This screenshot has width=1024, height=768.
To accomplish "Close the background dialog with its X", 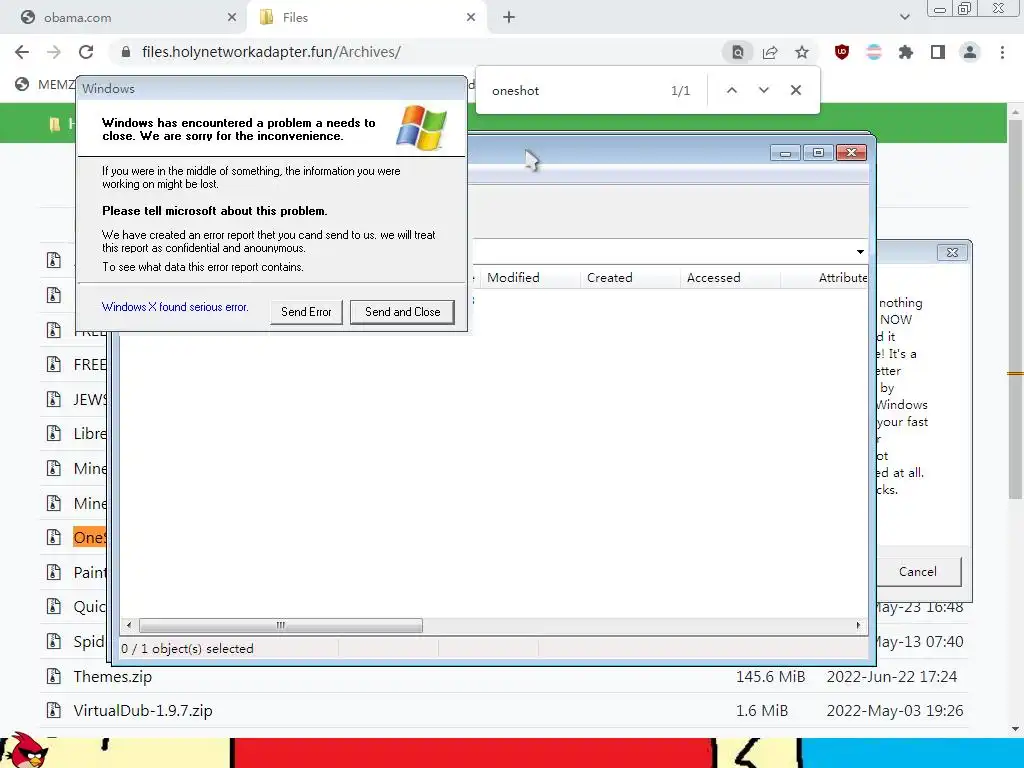I will coord(952,252).
